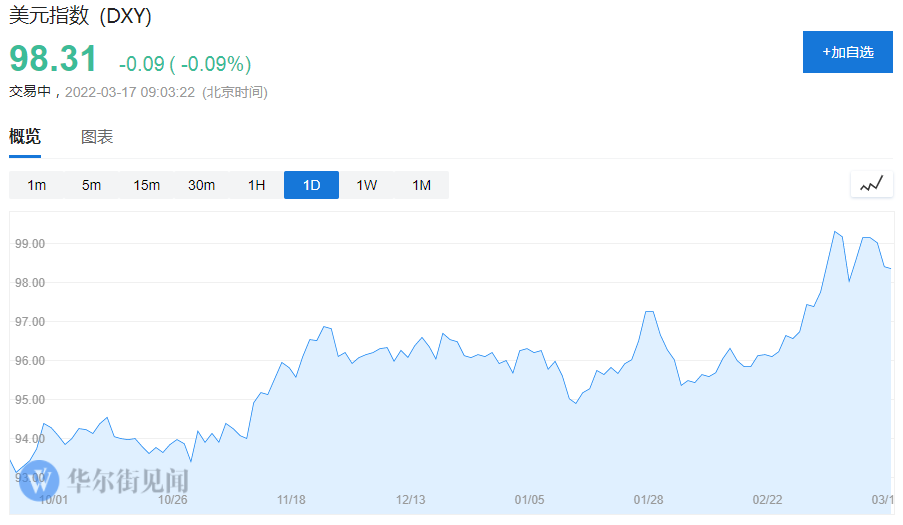Click the 99.00 y-axis price label
This screenshot has width=903, height=525.
31,244
